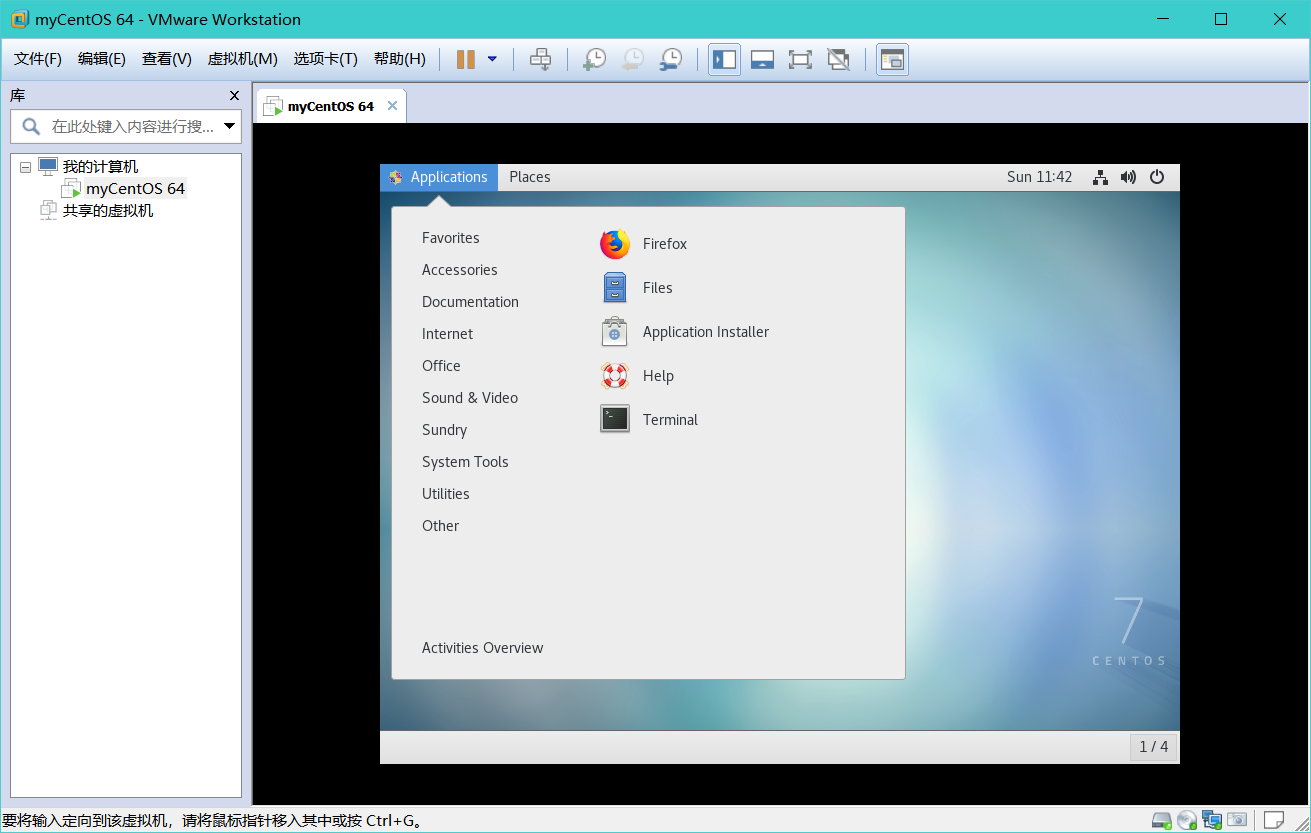This screenshot has height=833, width=1311.
Task: Select the Office category
Action: point(441,366)
